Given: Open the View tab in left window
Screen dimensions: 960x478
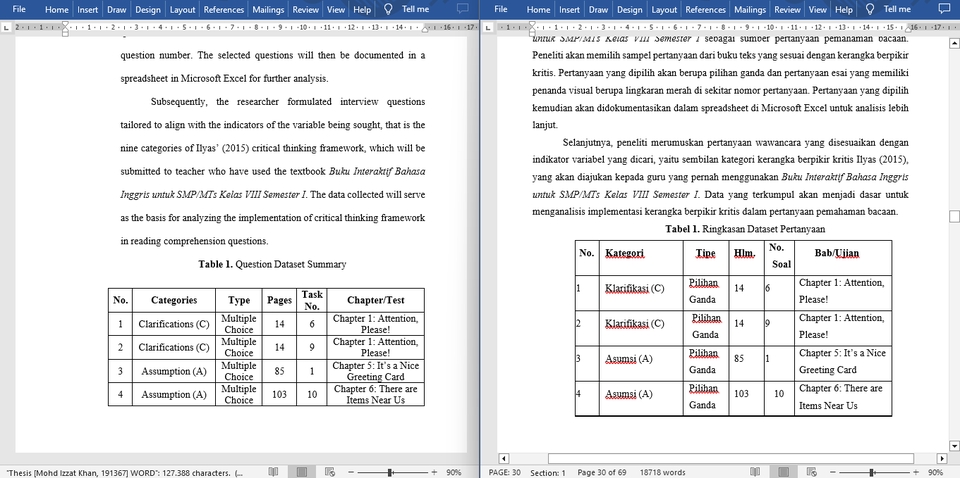Looking at the screenshot, I should point(336,9).
